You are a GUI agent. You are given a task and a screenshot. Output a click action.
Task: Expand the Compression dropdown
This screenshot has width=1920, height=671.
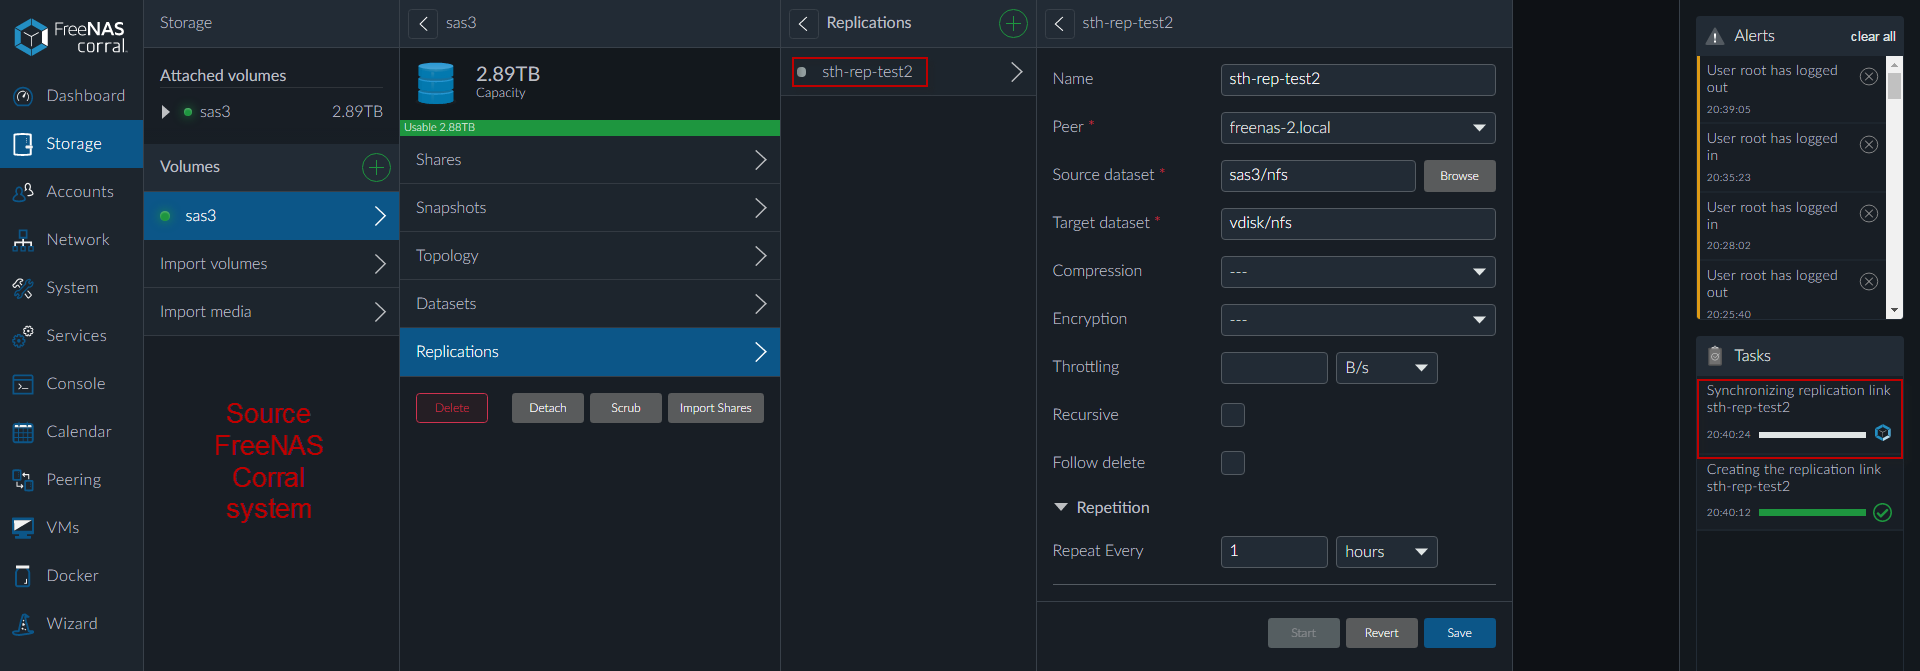pyautogui.click(x=1357, y=272)
